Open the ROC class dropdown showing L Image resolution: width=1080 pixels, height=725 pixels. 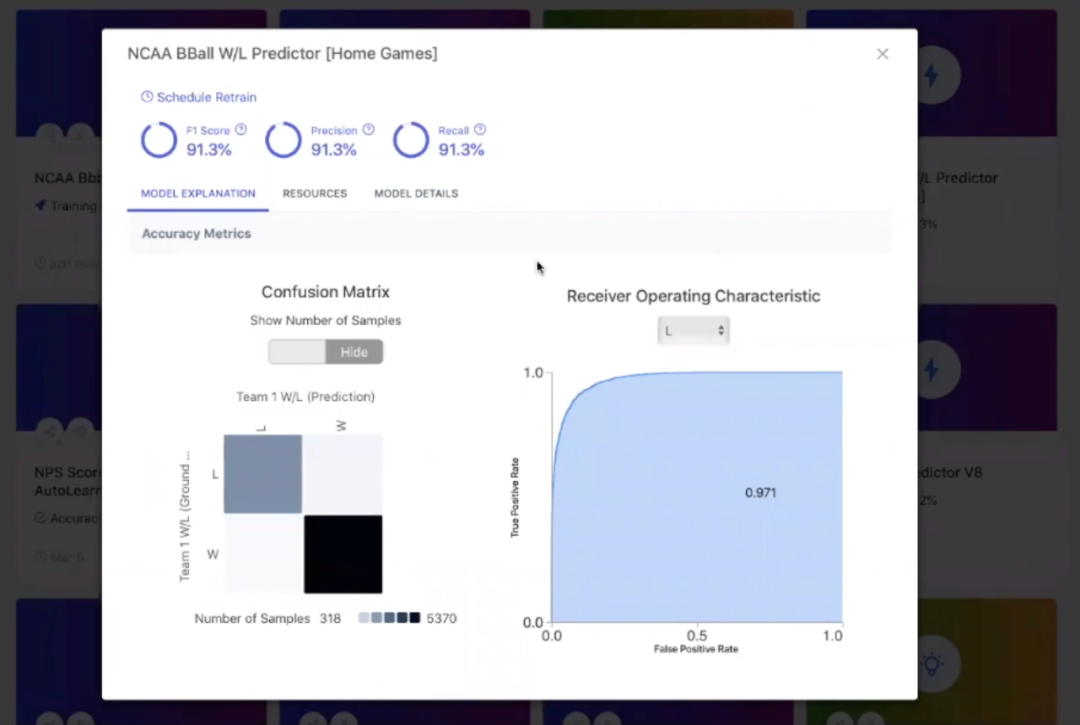point(693,331)
